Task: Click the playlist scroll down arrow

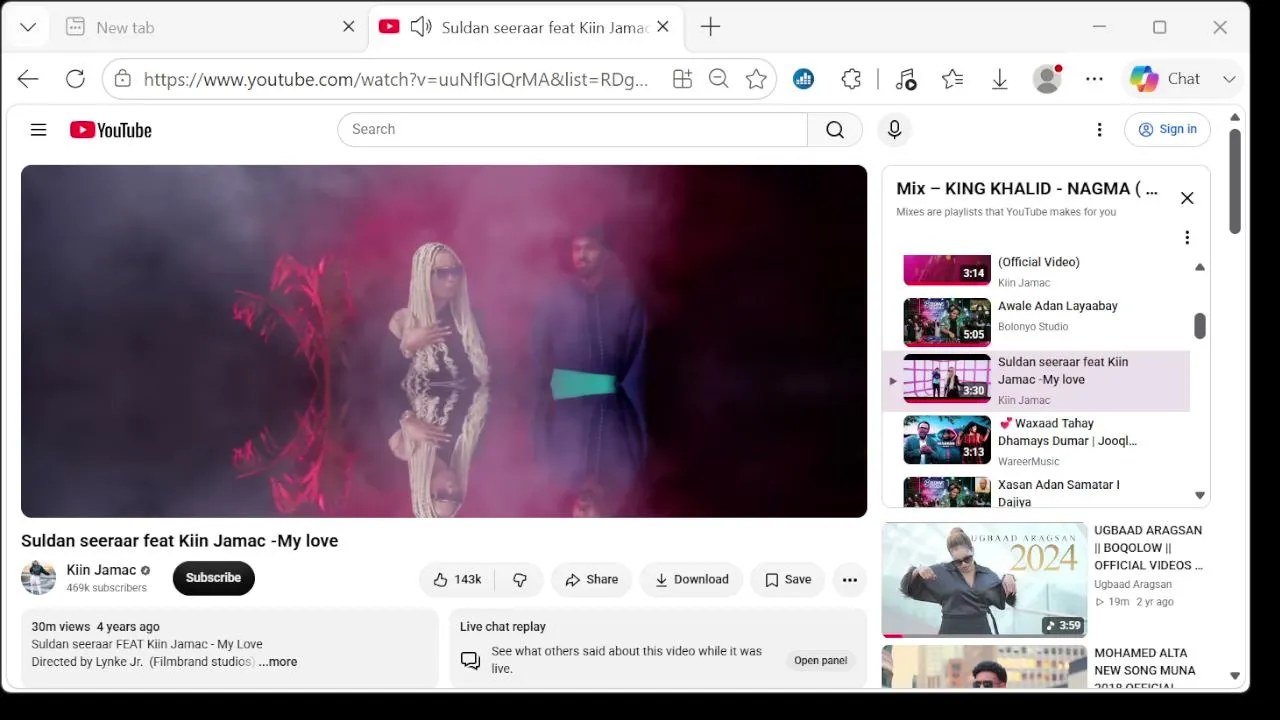Action: 1200,495
